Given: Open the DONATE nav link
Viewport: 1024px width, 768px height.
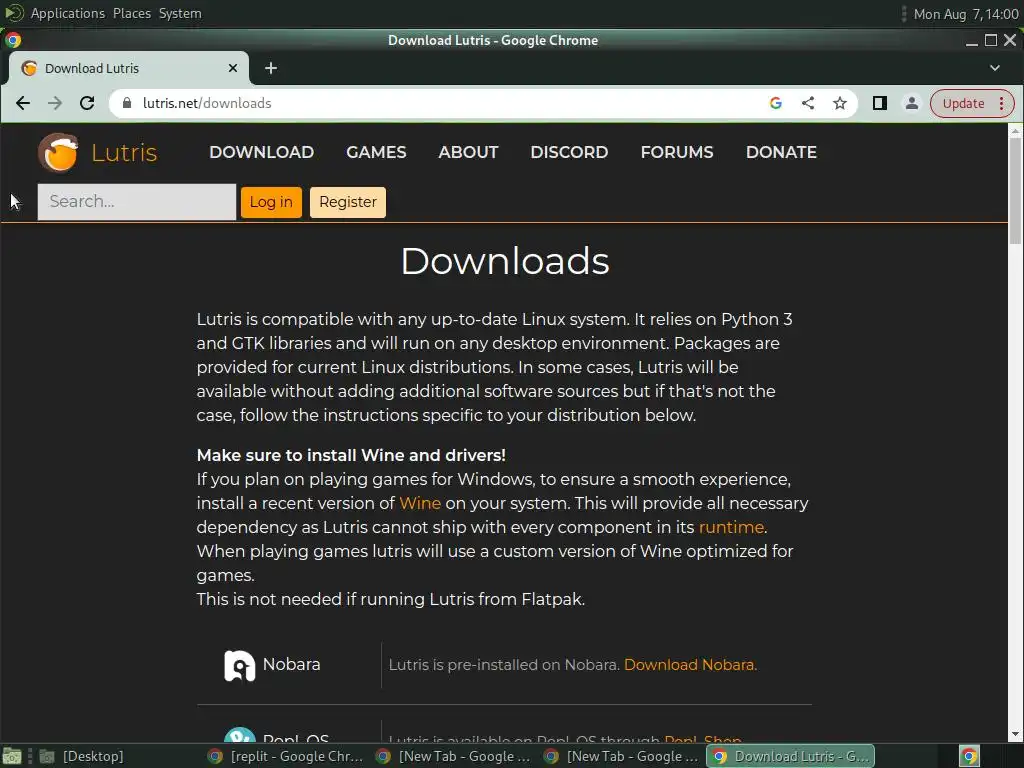Looking at the screenshot, I should (781, 152).
